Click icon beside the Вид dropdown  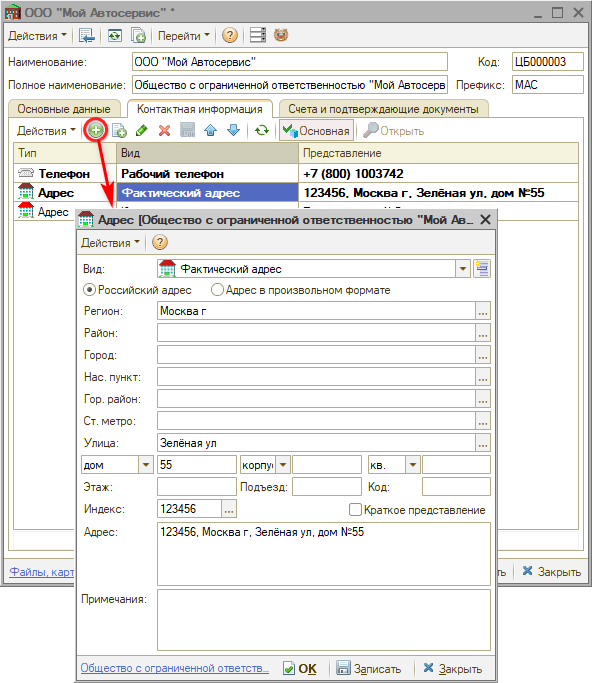point(482,268)
